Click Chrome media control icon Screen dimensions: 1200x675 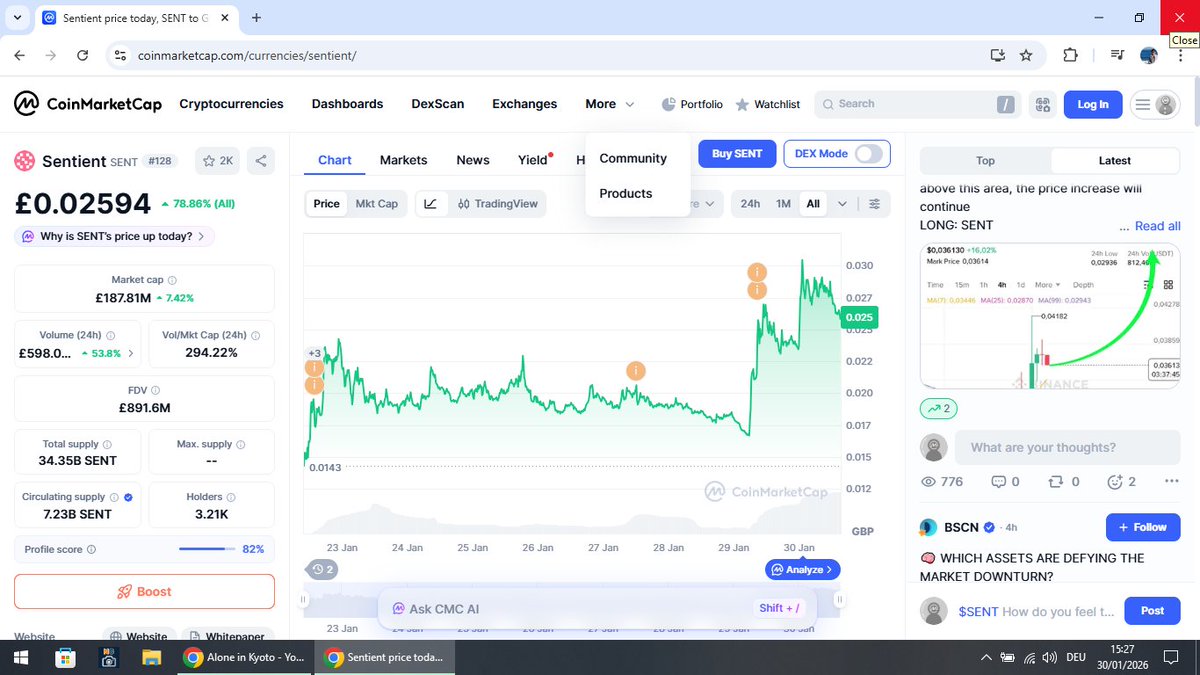1118,55
